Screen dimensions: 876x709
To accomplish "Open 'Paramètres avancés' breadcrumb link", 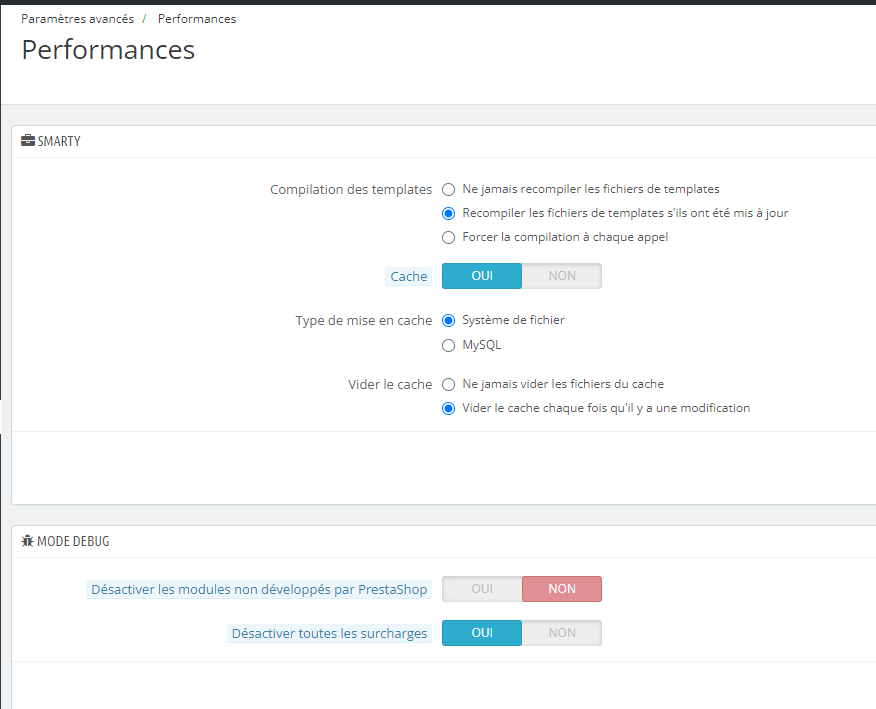I will [79, 19].
